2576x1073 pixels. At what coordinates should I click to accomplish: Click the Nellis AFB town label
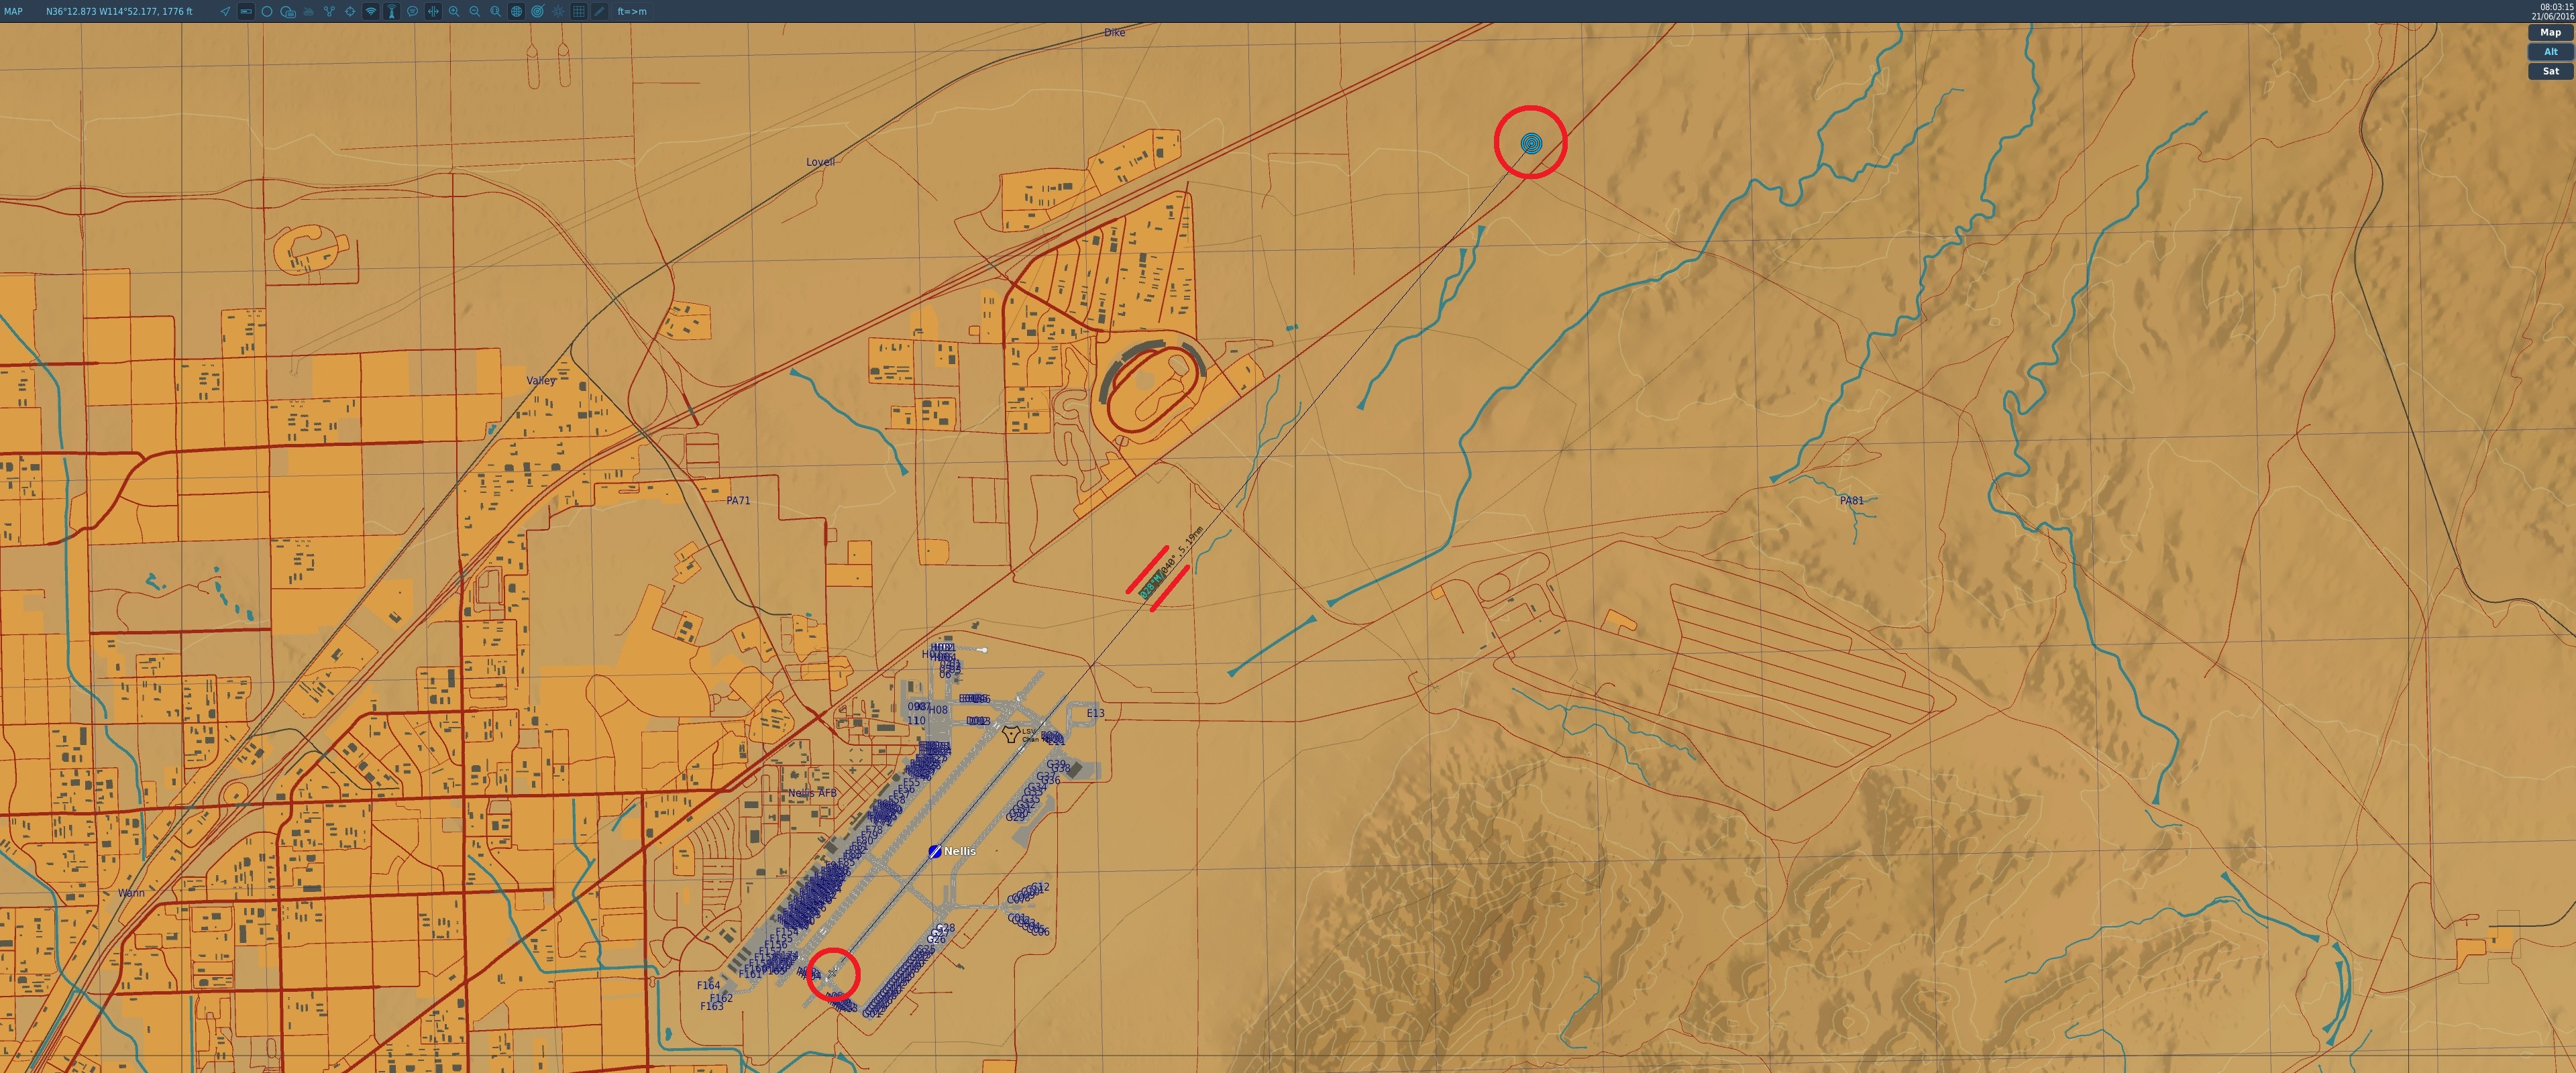coord(812,793)
